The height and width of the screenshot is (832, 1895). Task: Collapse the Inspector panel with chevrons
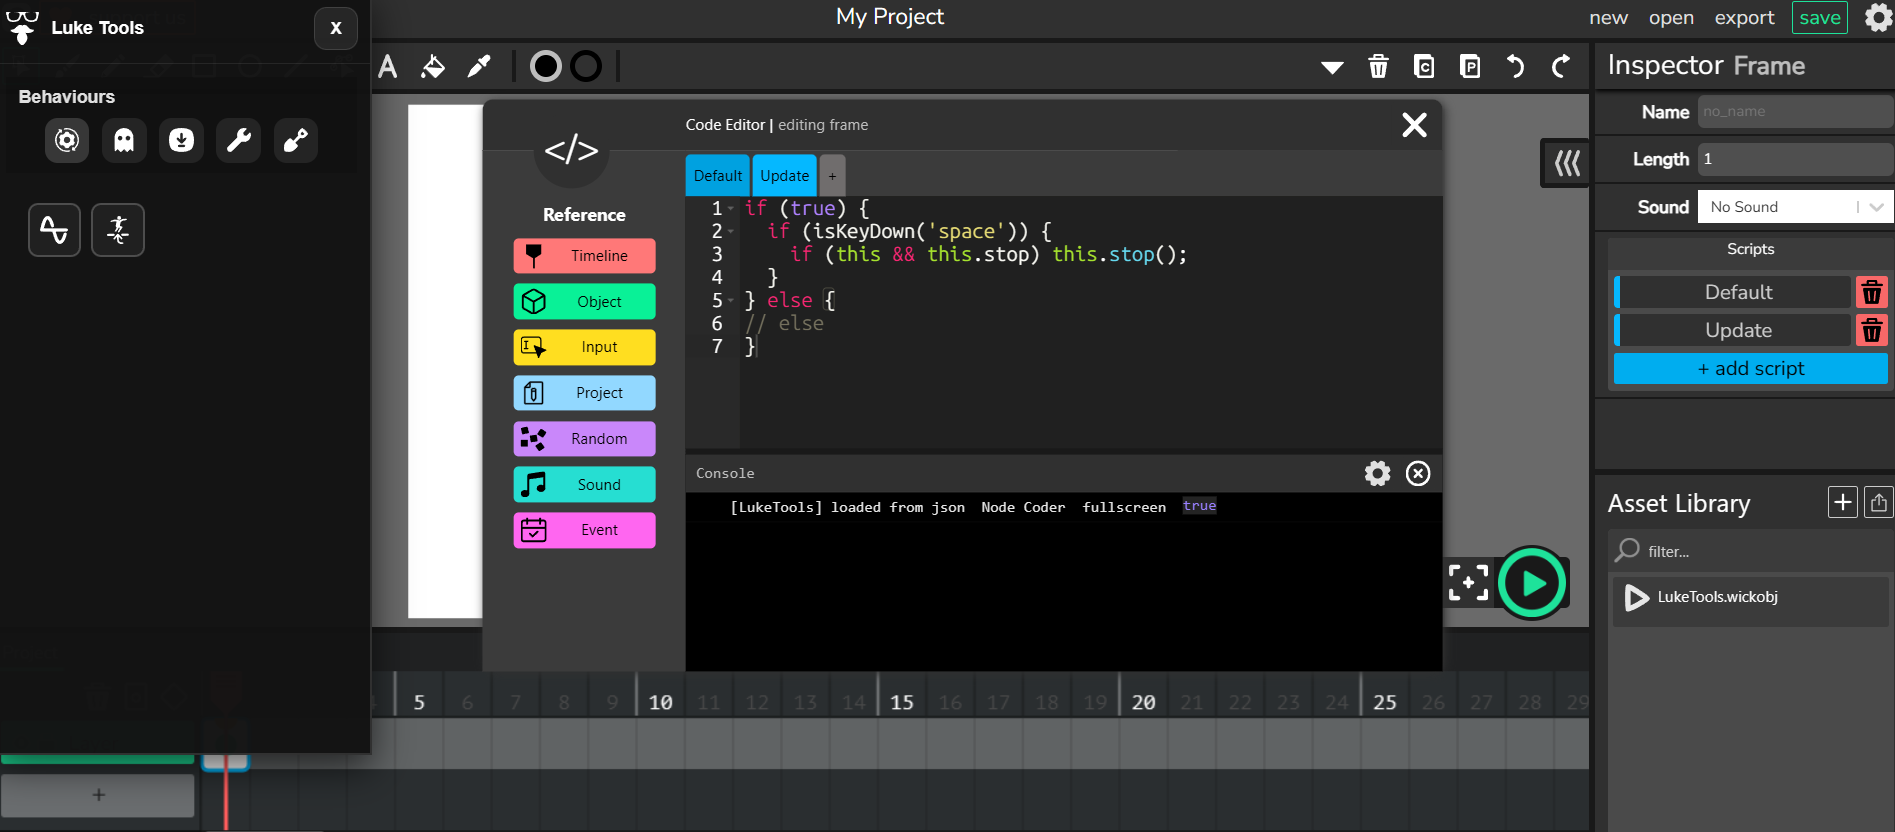tap(1566, 163)
